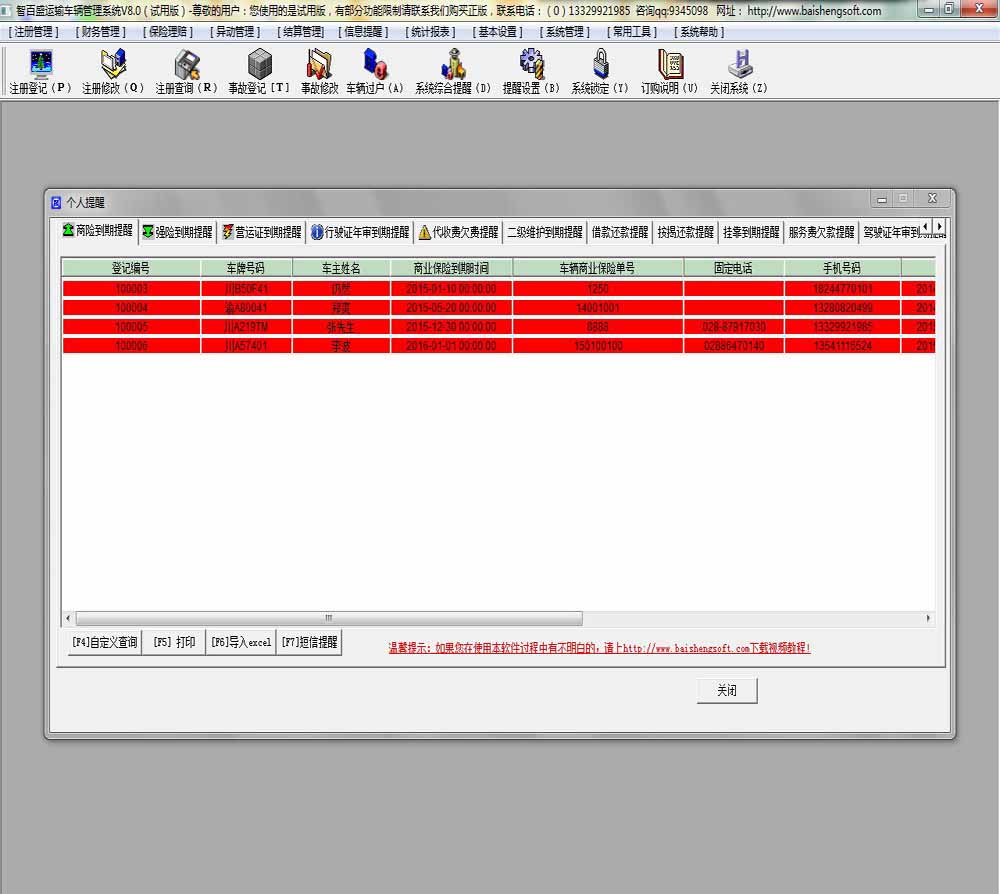
Task: Open the 事故修改 toolbar icon
Action: [320, 71]
